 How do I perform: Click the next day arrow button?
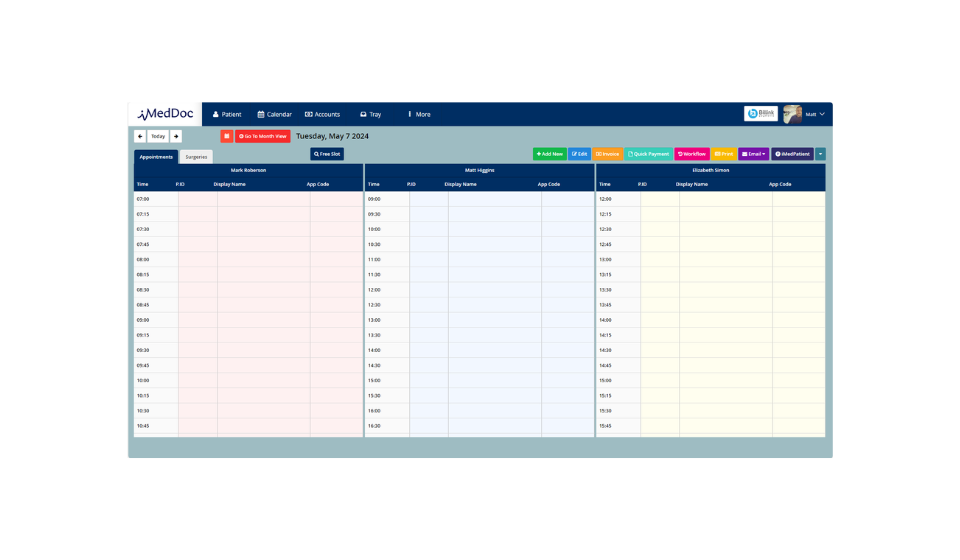176,136
